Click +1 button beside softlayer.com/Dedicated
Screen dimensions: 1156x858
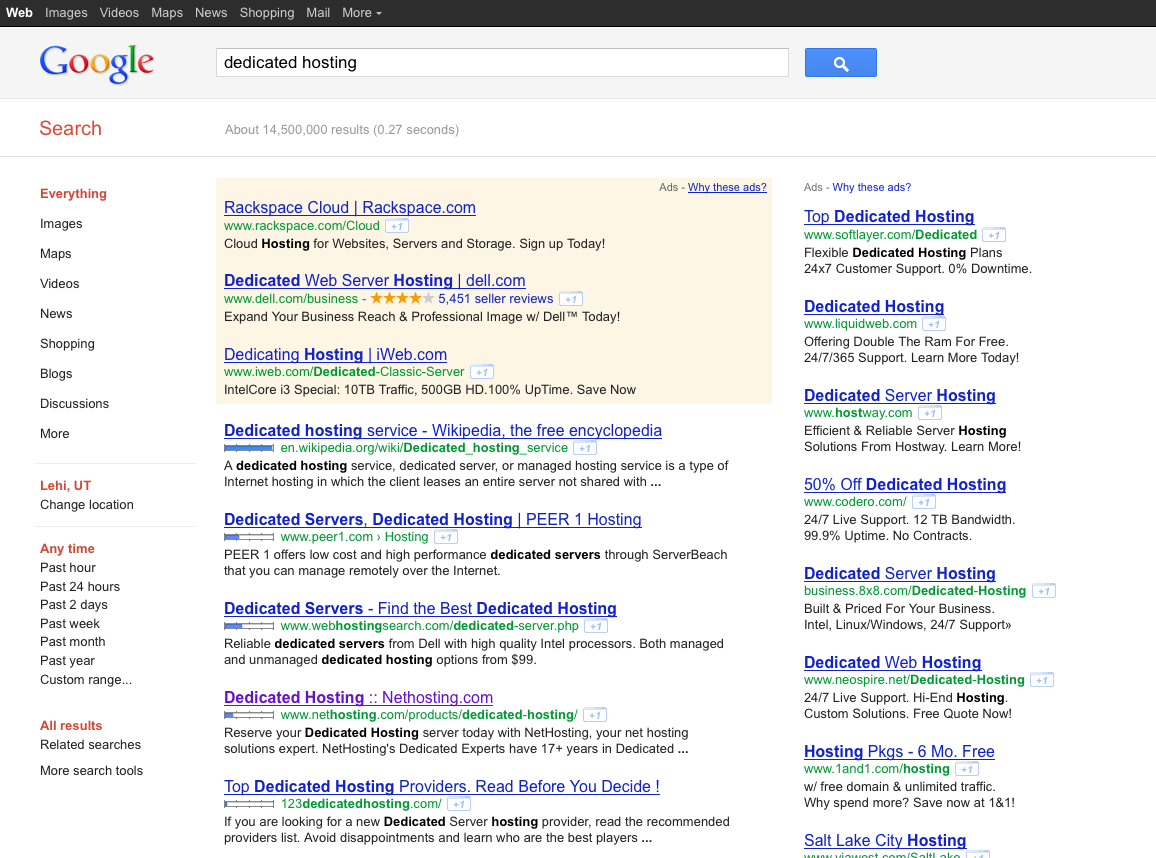point(995,235)
